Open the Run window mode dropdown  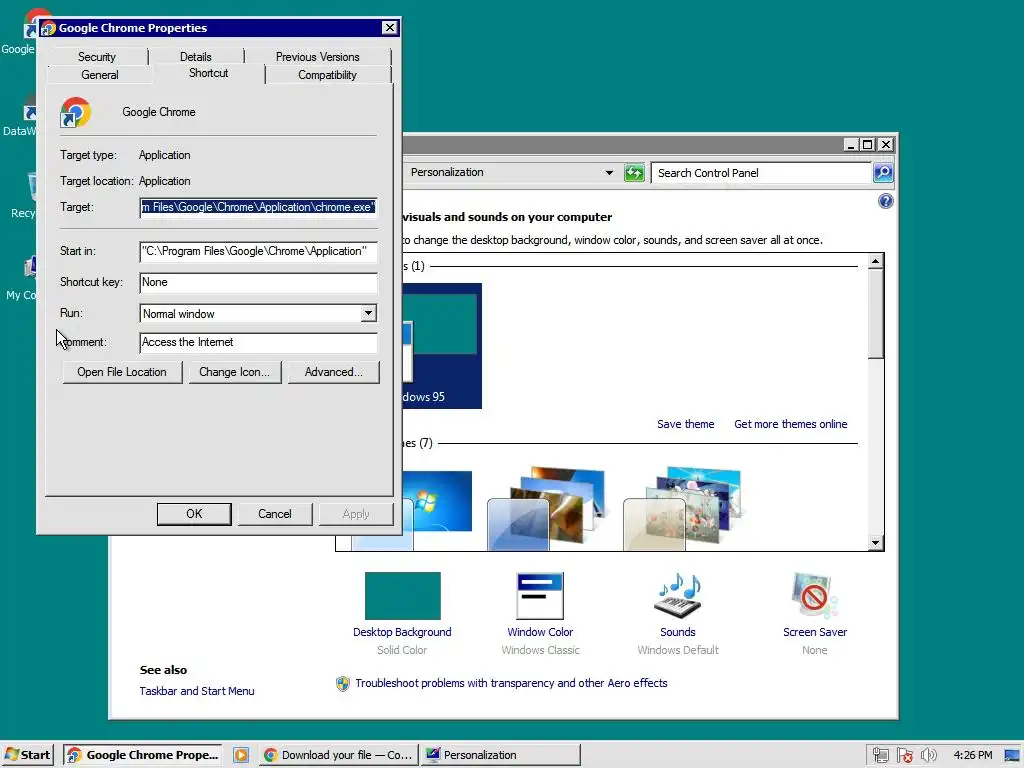click(x=368, y=313)
